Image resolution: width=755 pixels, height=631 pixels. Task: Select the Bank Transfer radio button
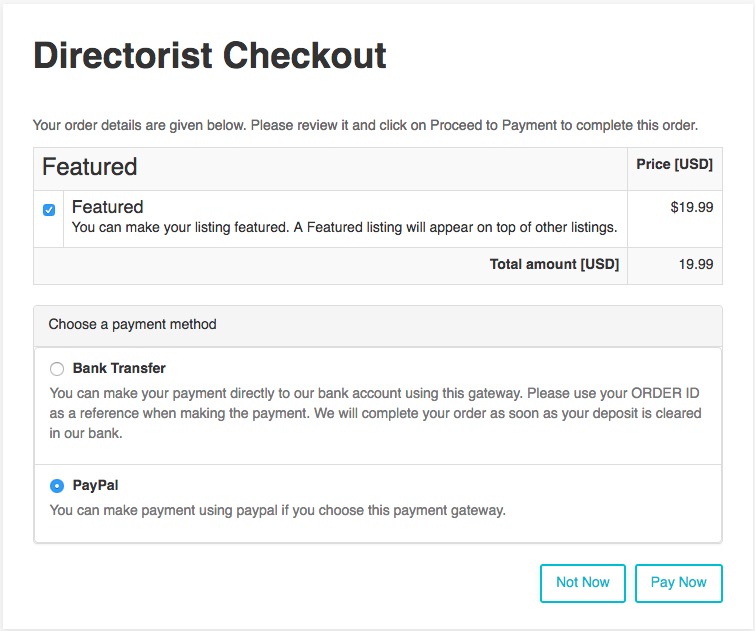57,369
